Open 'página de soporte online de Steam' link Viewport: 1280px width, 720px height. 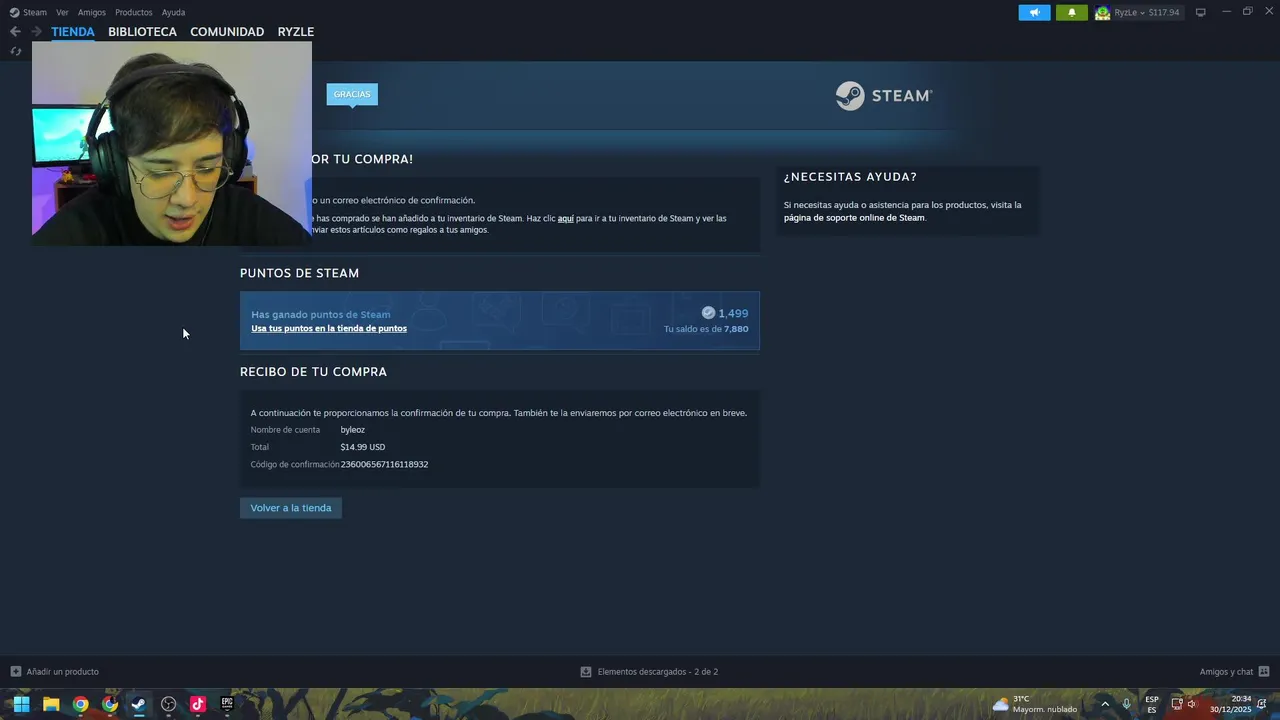tap(854, 217)
